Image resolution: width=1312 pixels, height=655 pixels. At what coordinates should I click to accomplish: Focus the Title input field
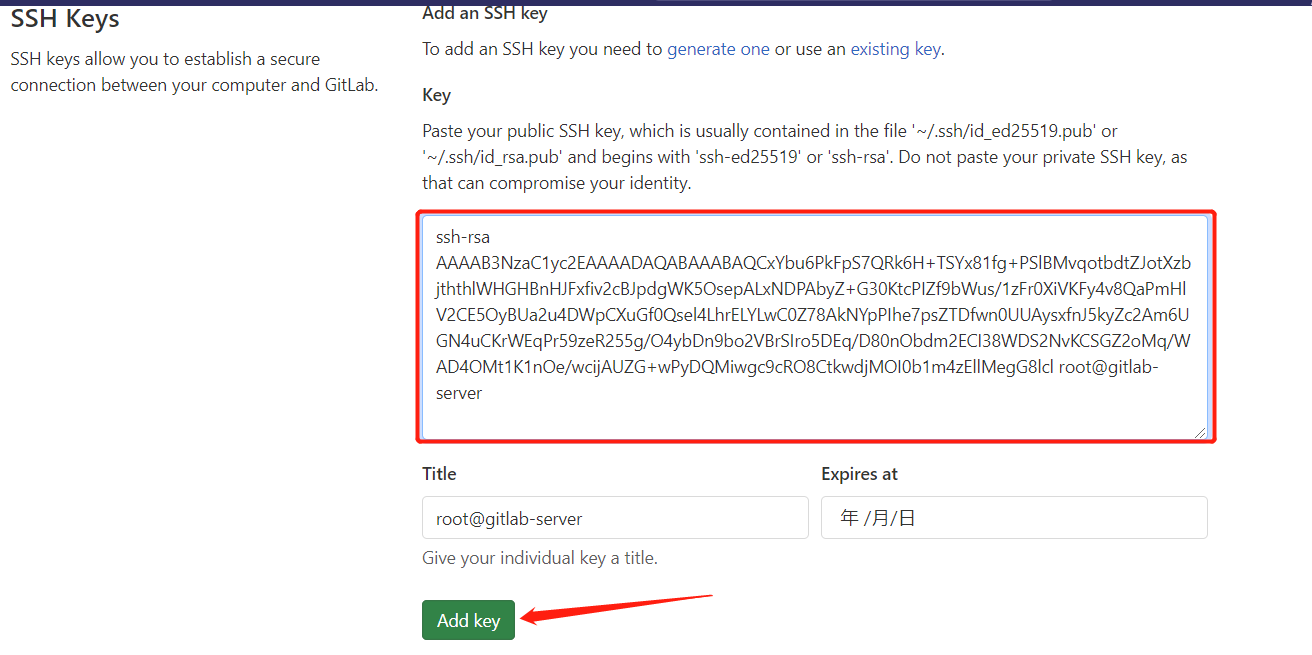pyautogui.click(x=615, y=518)
